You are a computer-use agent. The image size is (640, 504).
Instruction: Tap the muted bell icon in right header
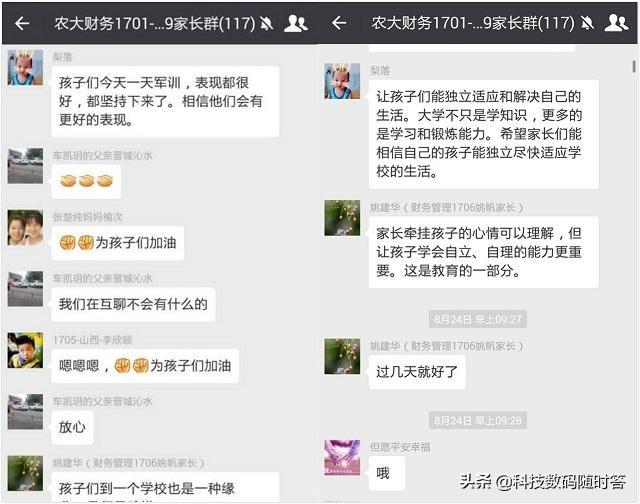pos(587,23)
